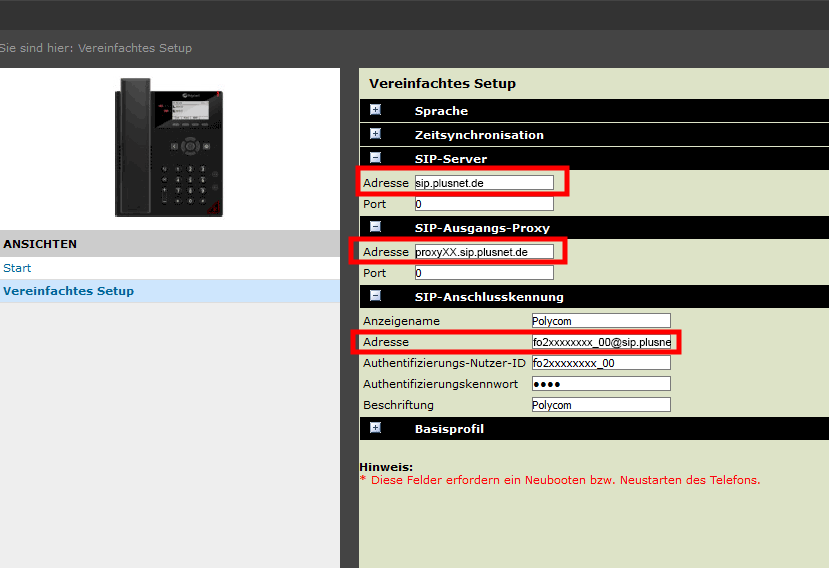The width and height of the screenshot is (829, 568).
Task: Click the SIP-Ausgangs-Proxy Port field
Action: pyautogui.click(x=484, y=273)
